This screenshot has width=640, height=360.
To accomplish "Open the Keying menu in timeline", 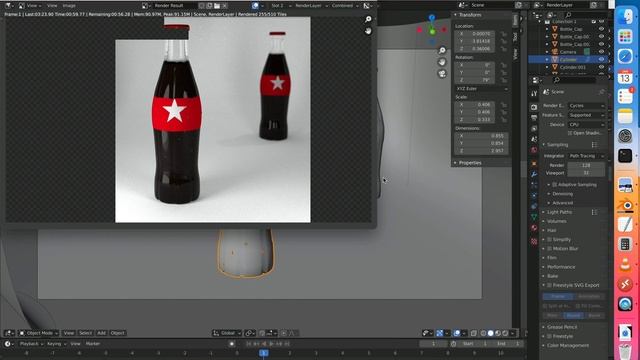I will 56,344.
